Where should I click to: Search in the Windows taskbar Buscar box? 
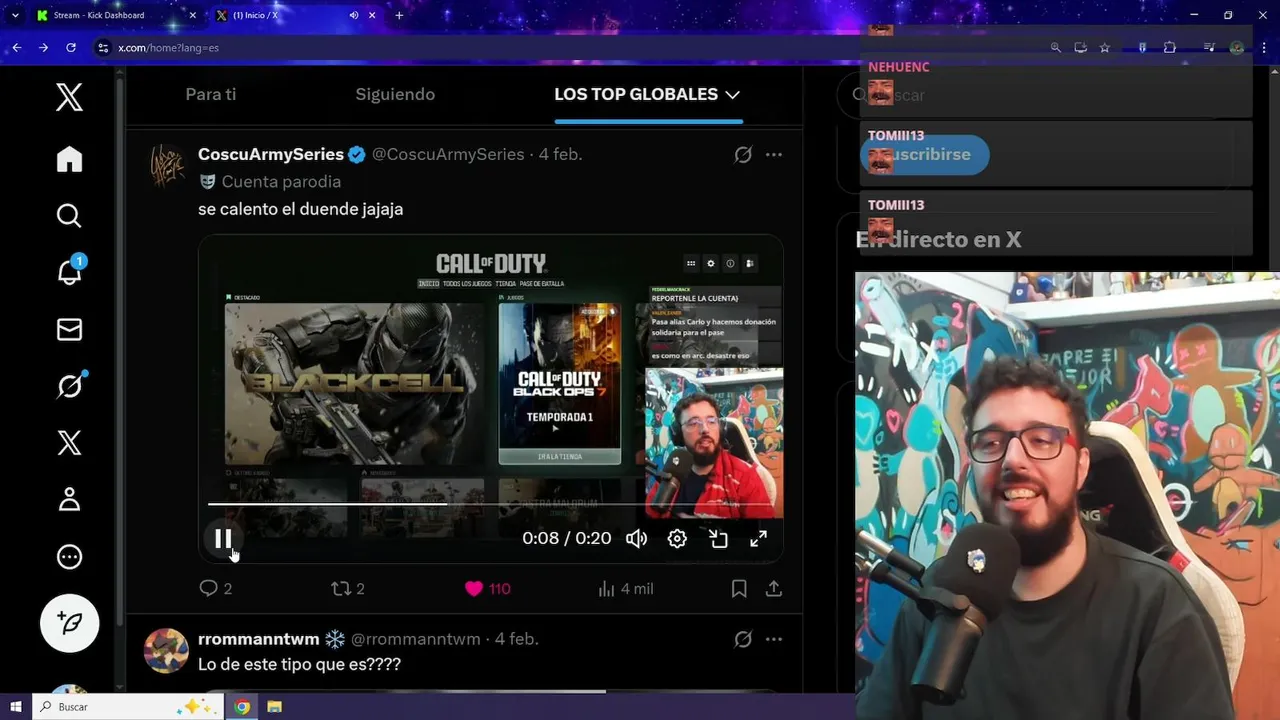(x=128, y=707)
